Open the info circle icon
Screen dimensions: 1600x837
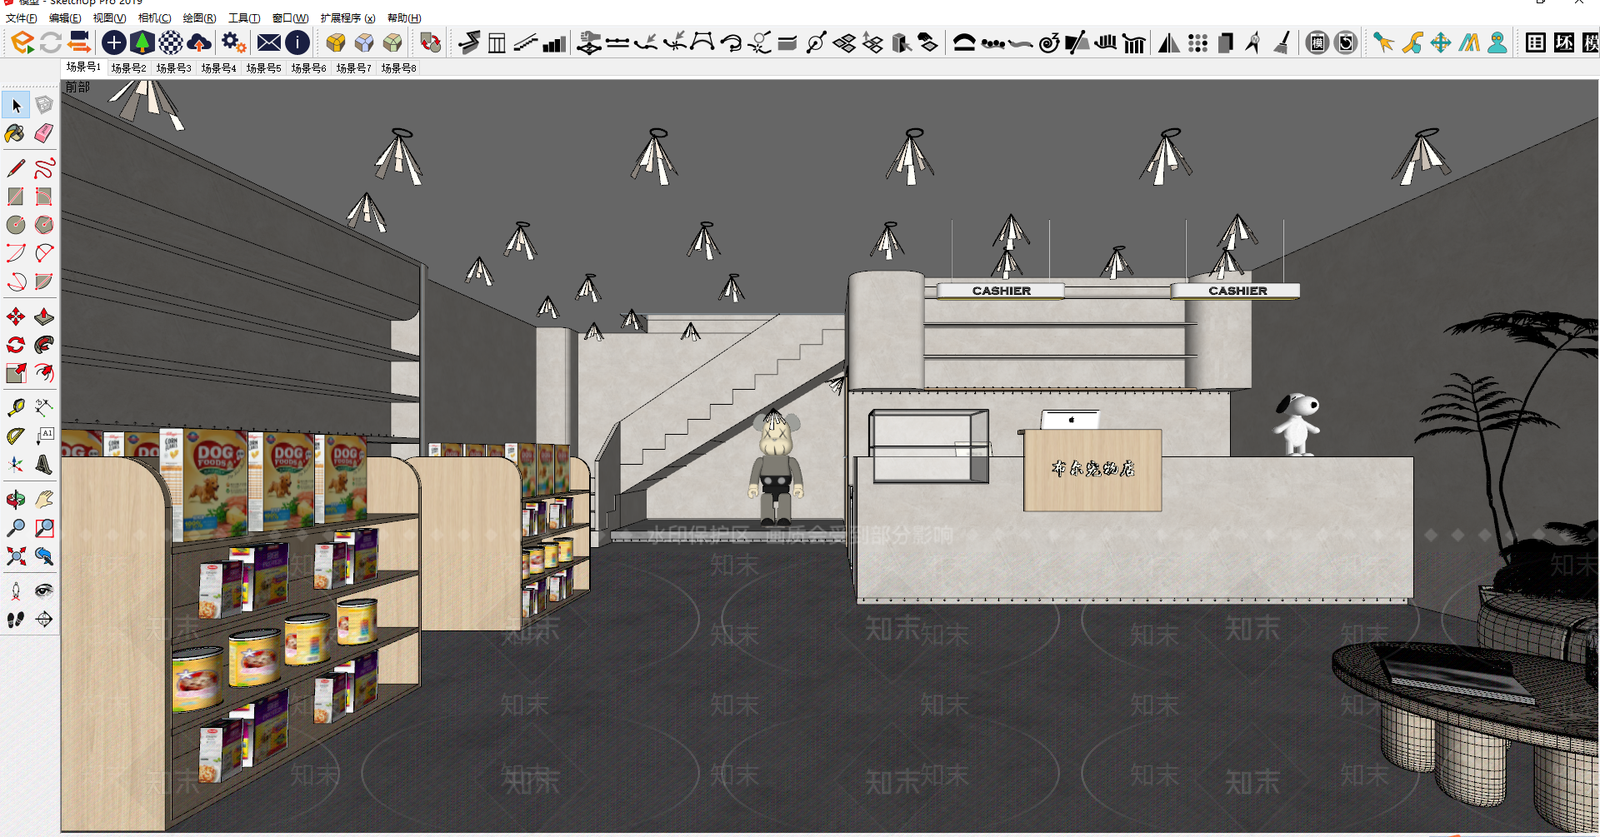tap(297, 42)
